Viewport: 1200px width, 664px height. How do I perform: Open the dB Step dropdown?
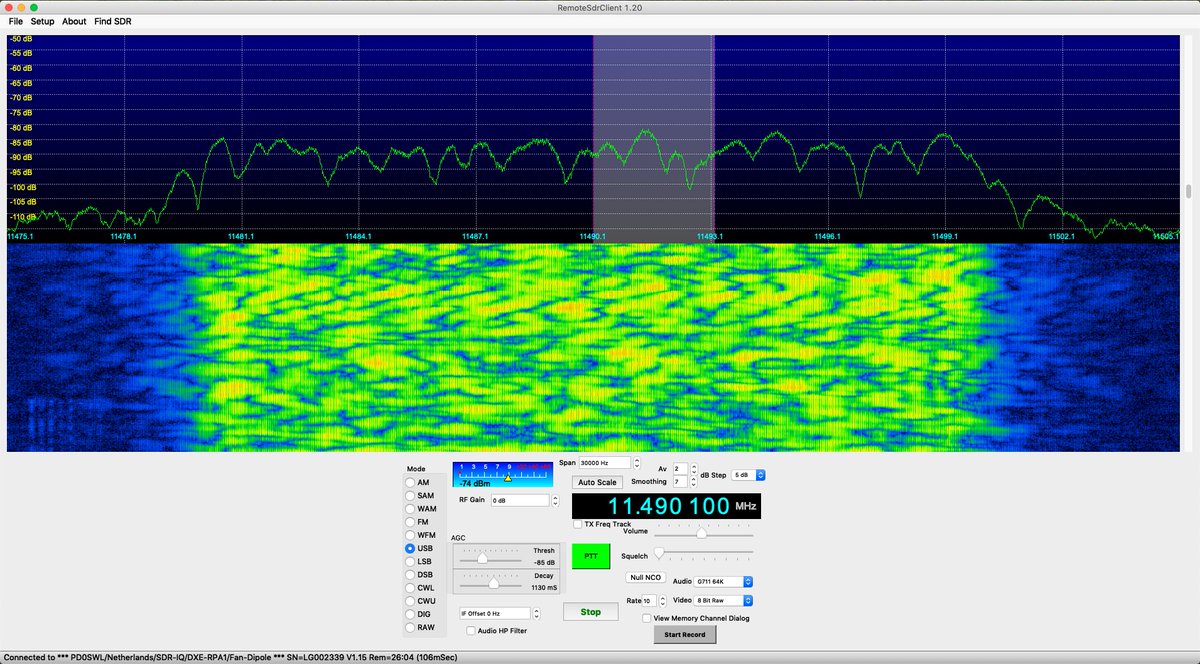(748, 474)
